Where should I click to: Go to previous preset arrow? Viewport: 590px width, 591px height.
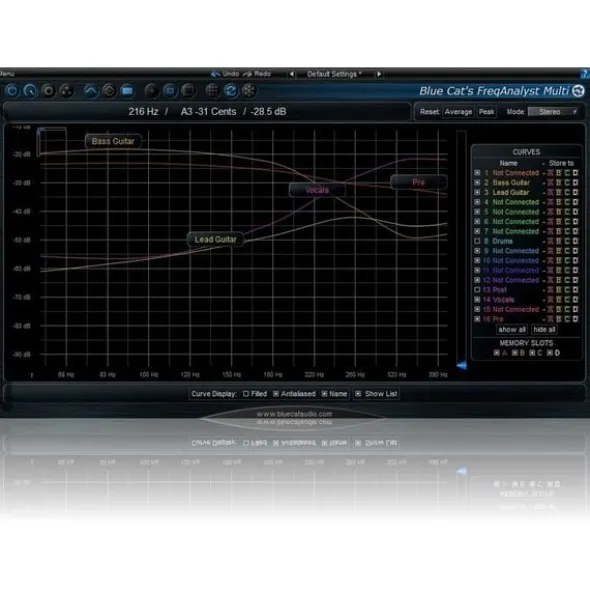[291, 74]
